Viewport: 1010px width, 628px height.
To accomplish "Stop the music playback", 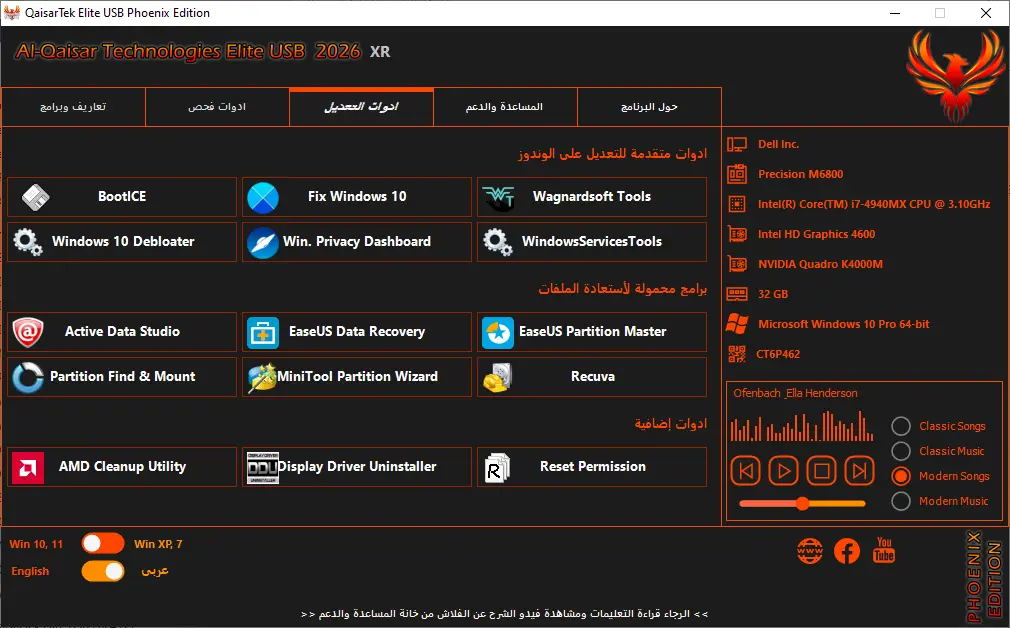I will 821,471.
